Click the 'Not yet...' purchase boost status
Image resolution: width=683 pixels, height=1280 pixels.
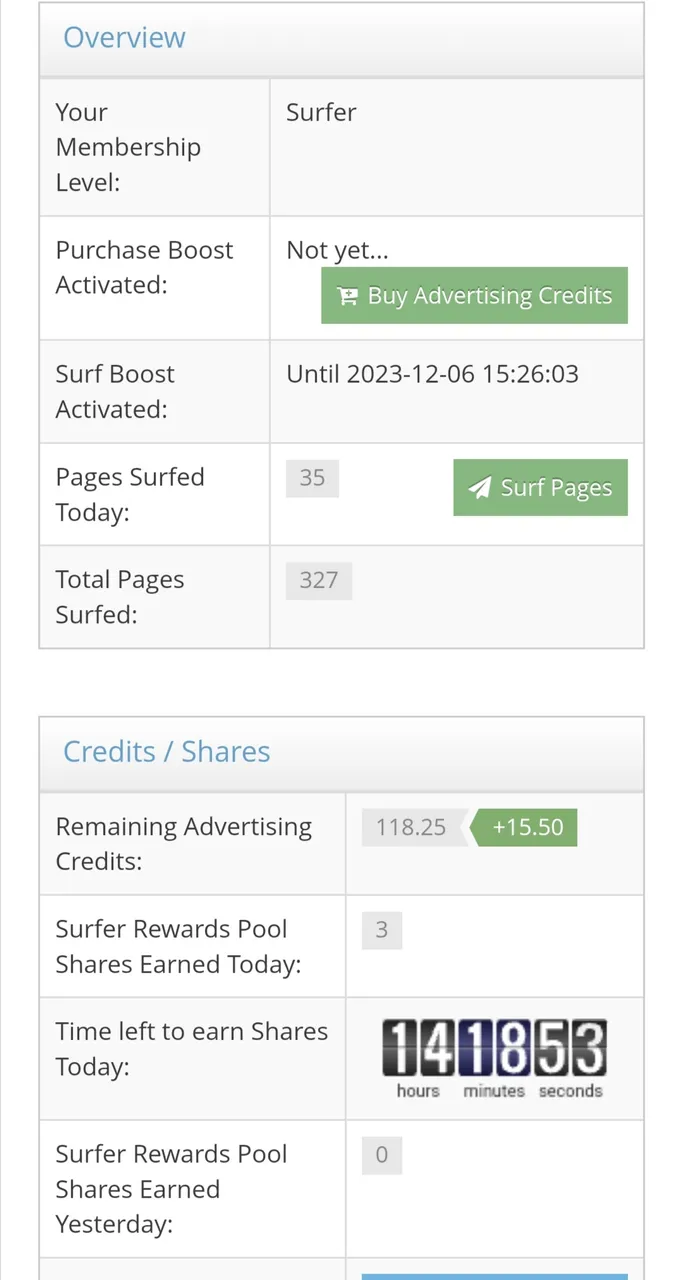pos(337,250)
